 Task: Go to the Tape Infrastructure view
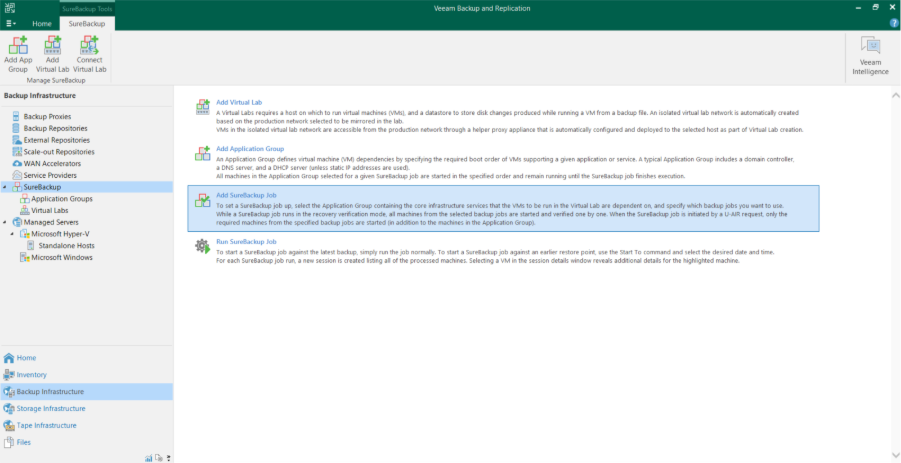click(x=46, y=425)
